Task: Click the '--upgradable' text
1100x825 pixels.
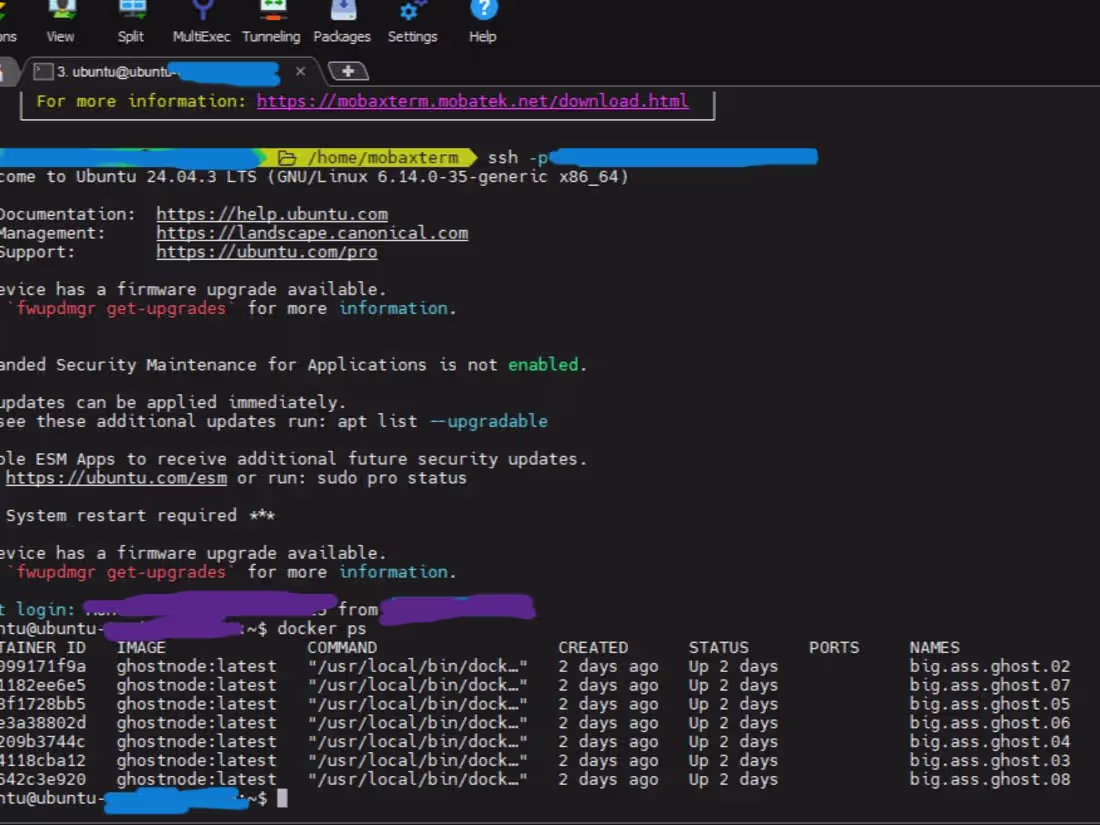Action: tap(488, 422)
